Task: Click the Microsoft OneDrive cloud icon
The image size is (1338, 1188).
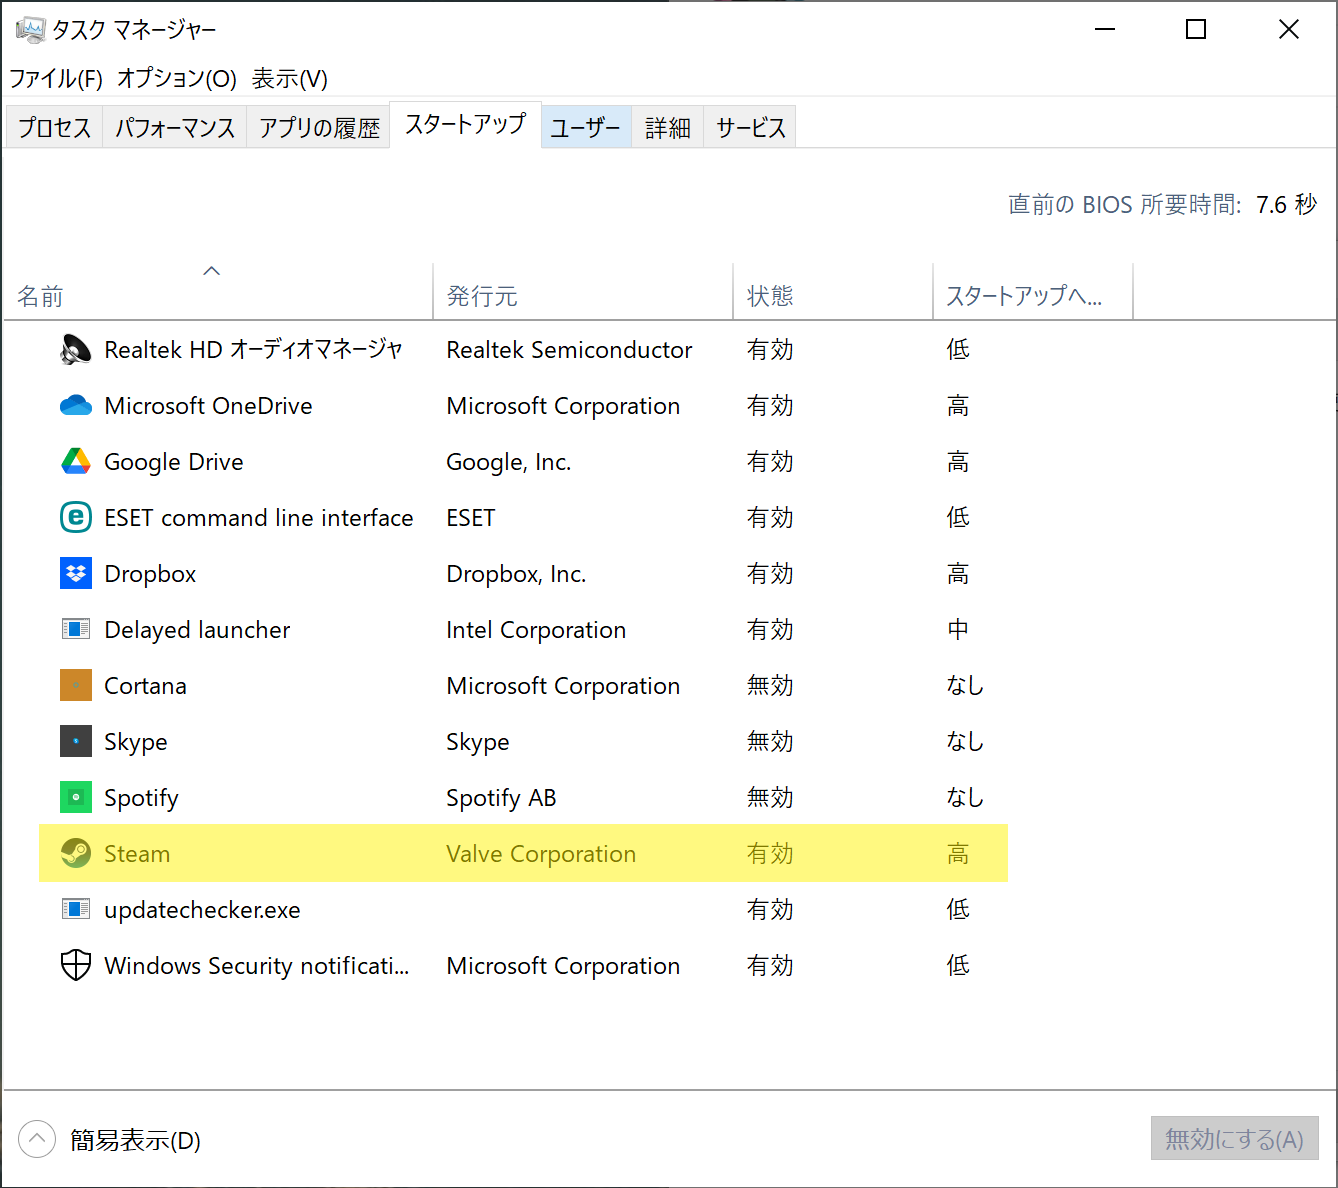Action: (x=76, y=406)
